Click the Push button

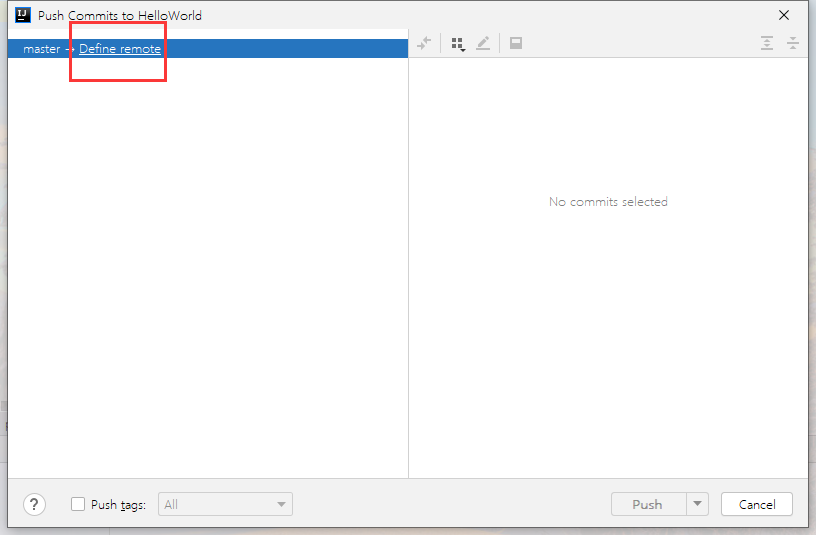click(648, 504)
